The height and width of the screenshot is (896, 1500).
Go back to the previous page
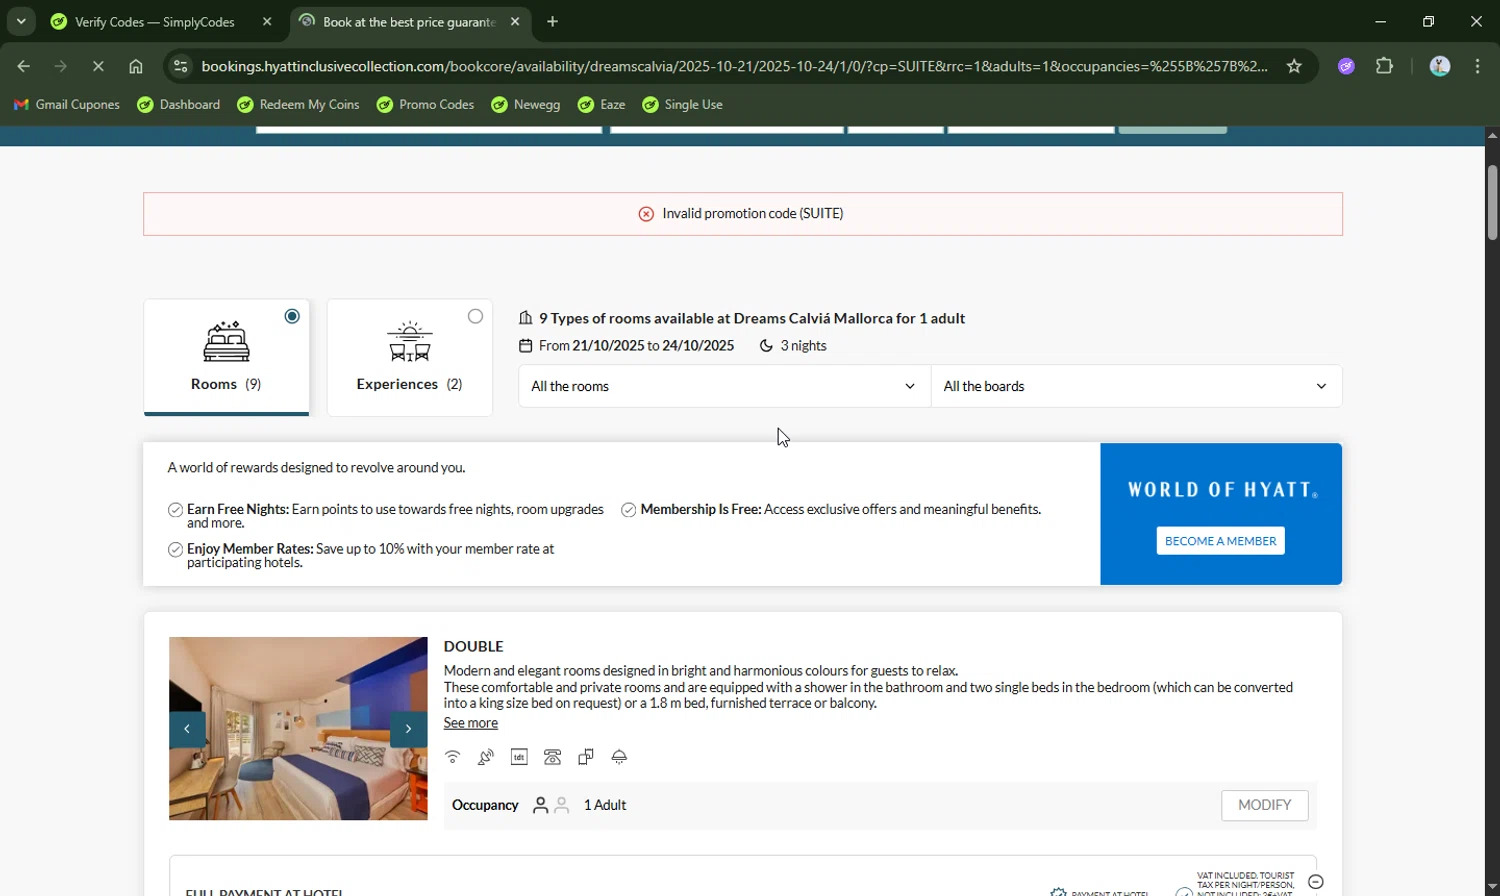pyautogui.click(x=23, y=66)
